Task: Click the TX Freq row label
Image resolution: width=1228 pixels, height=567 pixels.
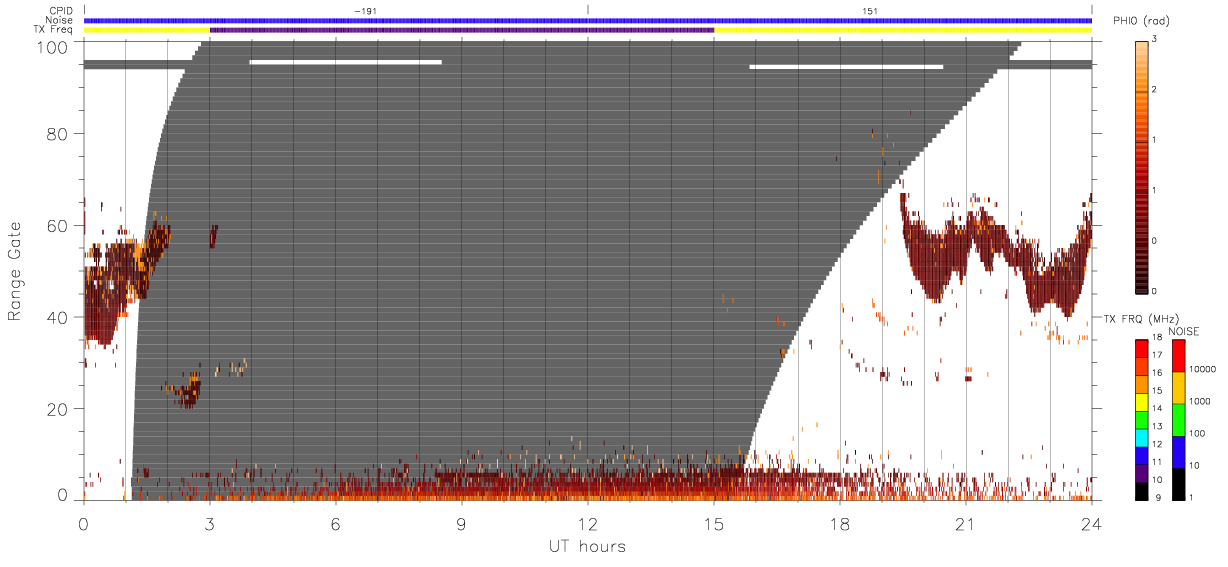Action: click(x=53, y=29)
